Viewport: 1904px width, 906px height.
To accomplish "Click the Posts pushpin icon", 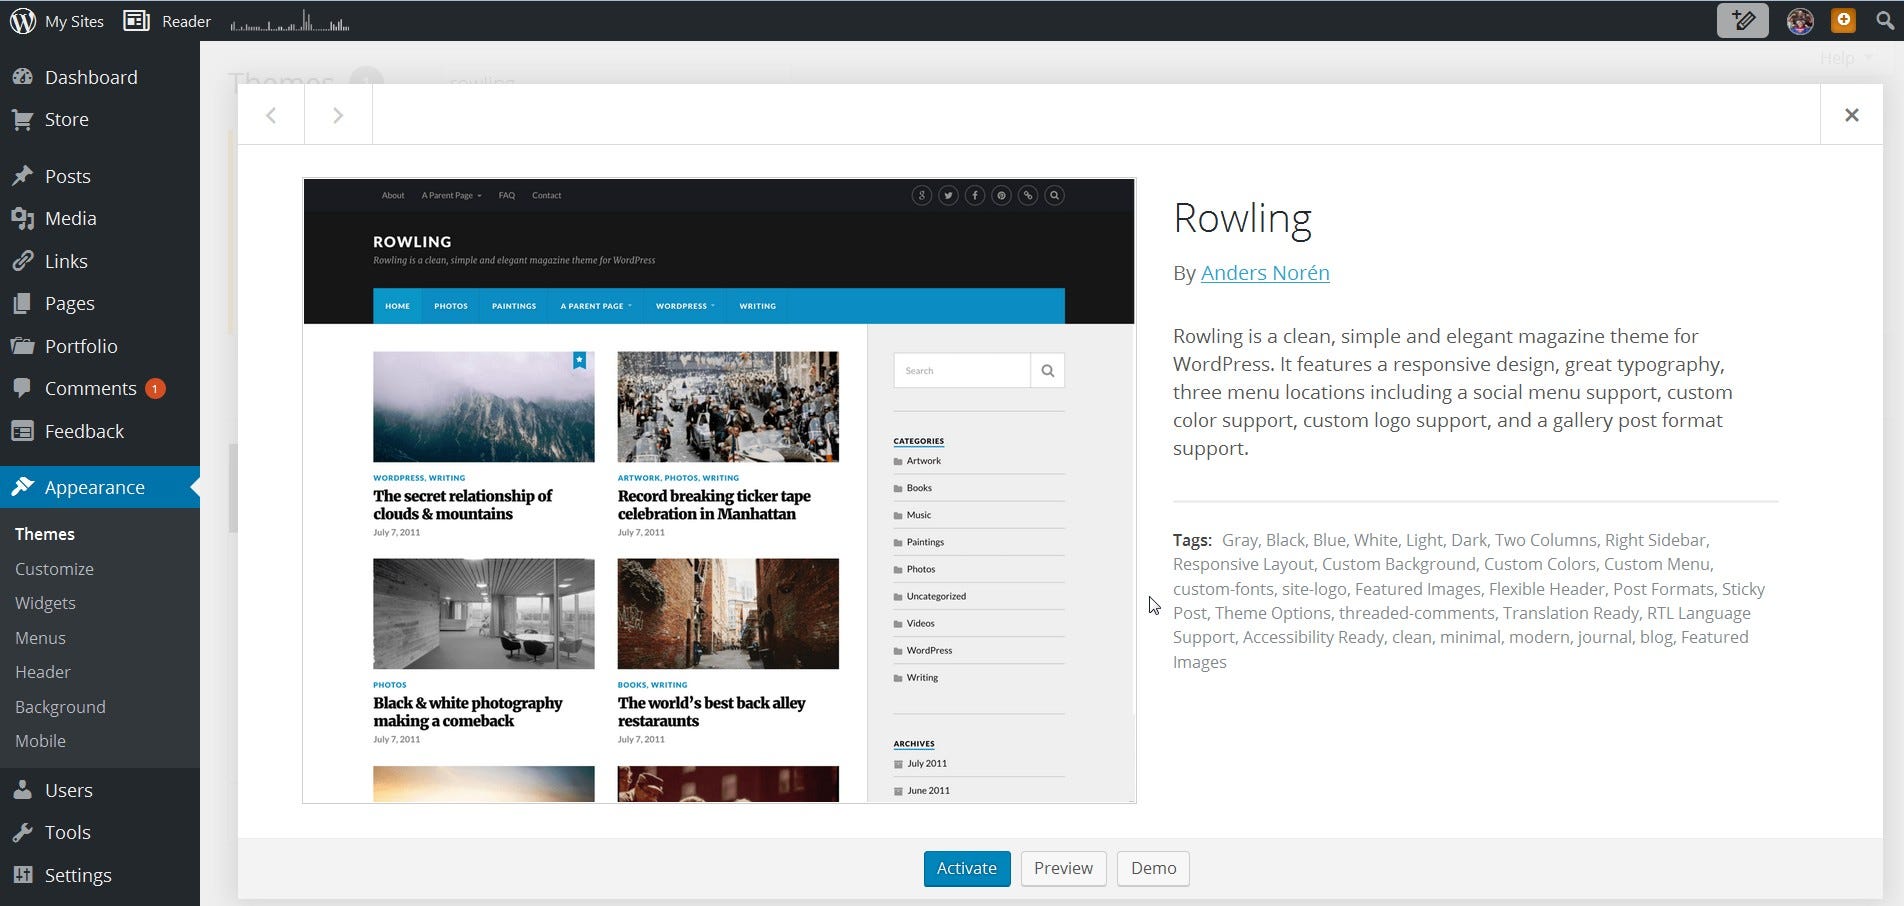I will click(22, 176).
